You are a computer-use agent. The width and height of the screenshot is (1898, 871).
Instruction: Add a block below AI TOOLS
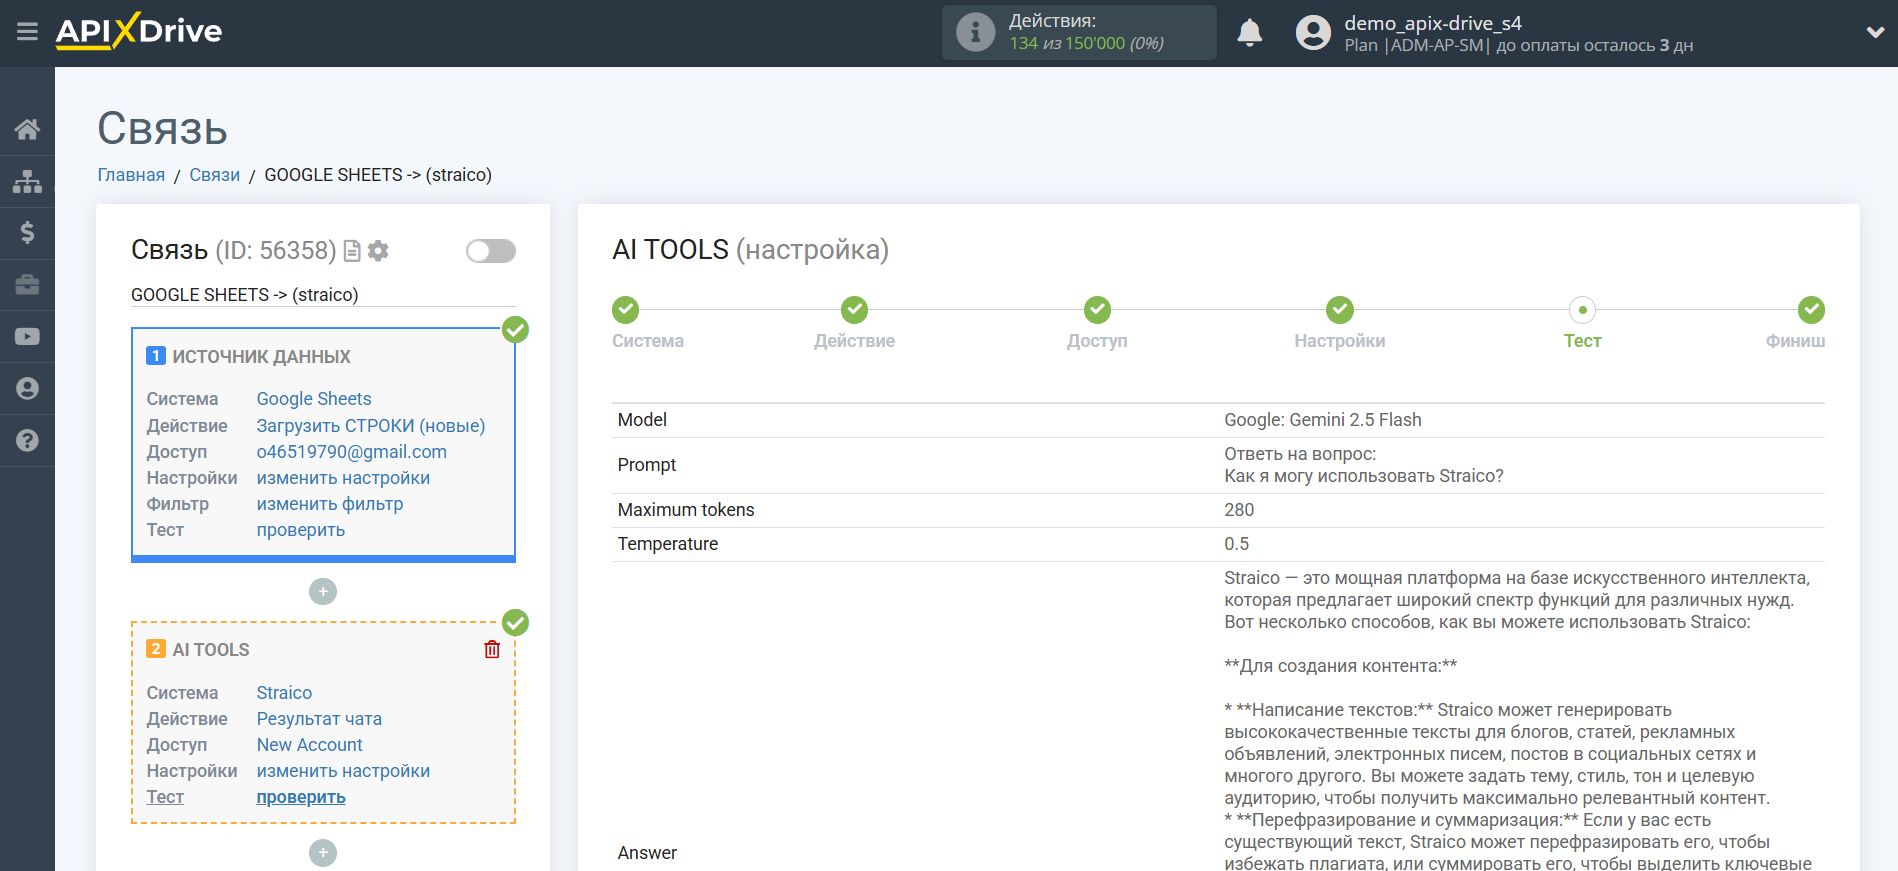[x=323, y=853]
